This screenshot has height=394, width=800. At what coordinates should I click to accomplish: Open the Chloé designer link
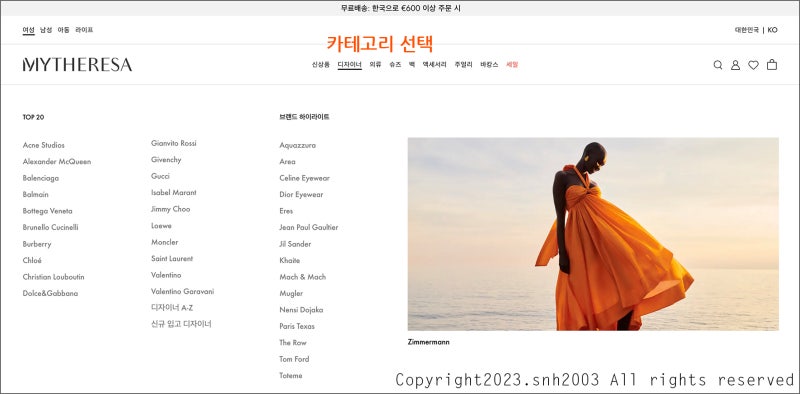(32, 260)
